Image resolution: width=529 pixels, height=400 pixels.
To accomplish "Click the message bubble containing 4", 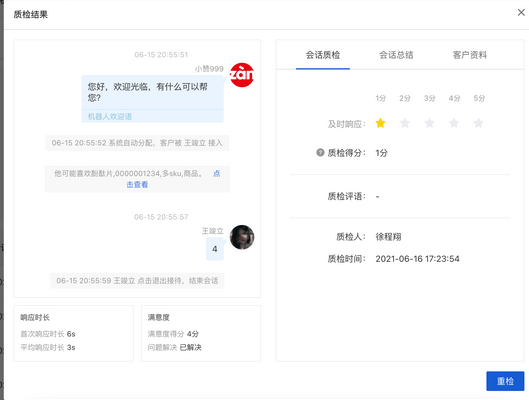I will click(x=215, y=249).
